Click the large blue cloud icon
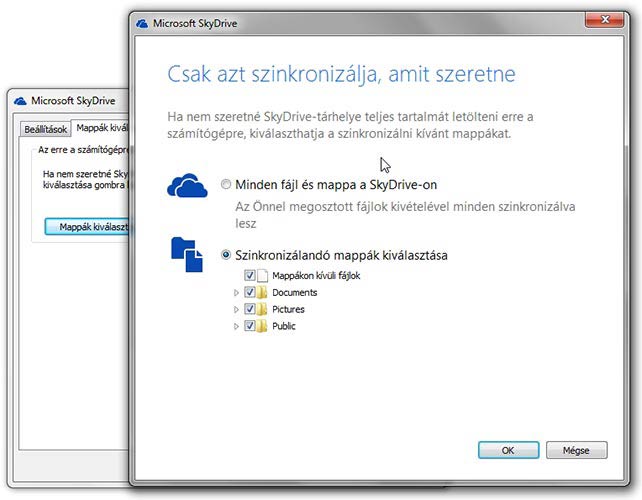The image size is (642, 500). point(187,185)
